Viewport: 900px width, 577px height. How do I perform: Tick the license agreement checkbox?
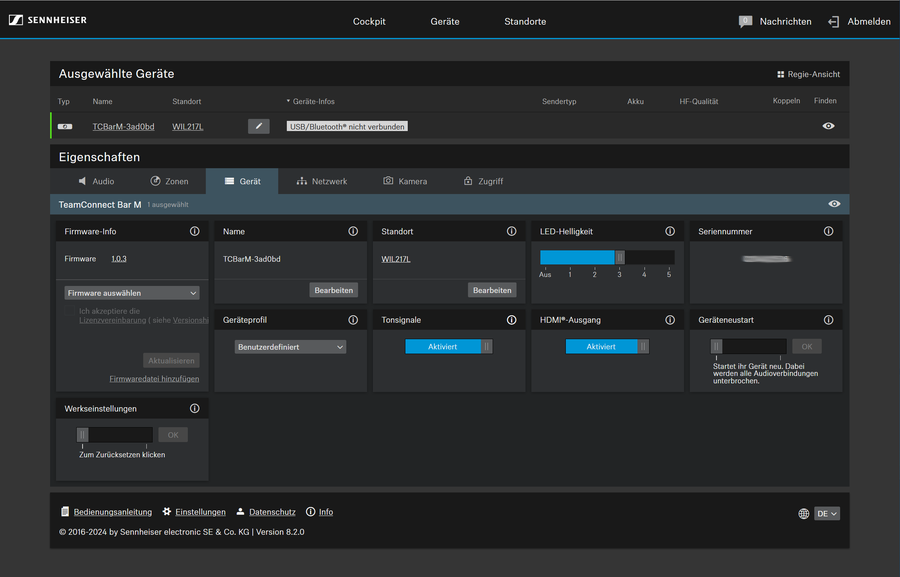(x=70, y=311)
